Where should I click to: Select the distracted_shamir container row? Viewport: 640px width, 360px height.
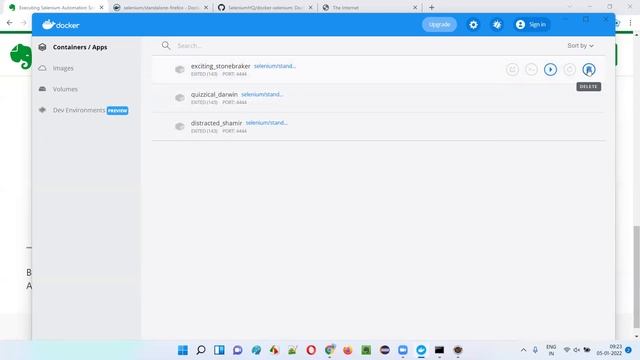378,127
